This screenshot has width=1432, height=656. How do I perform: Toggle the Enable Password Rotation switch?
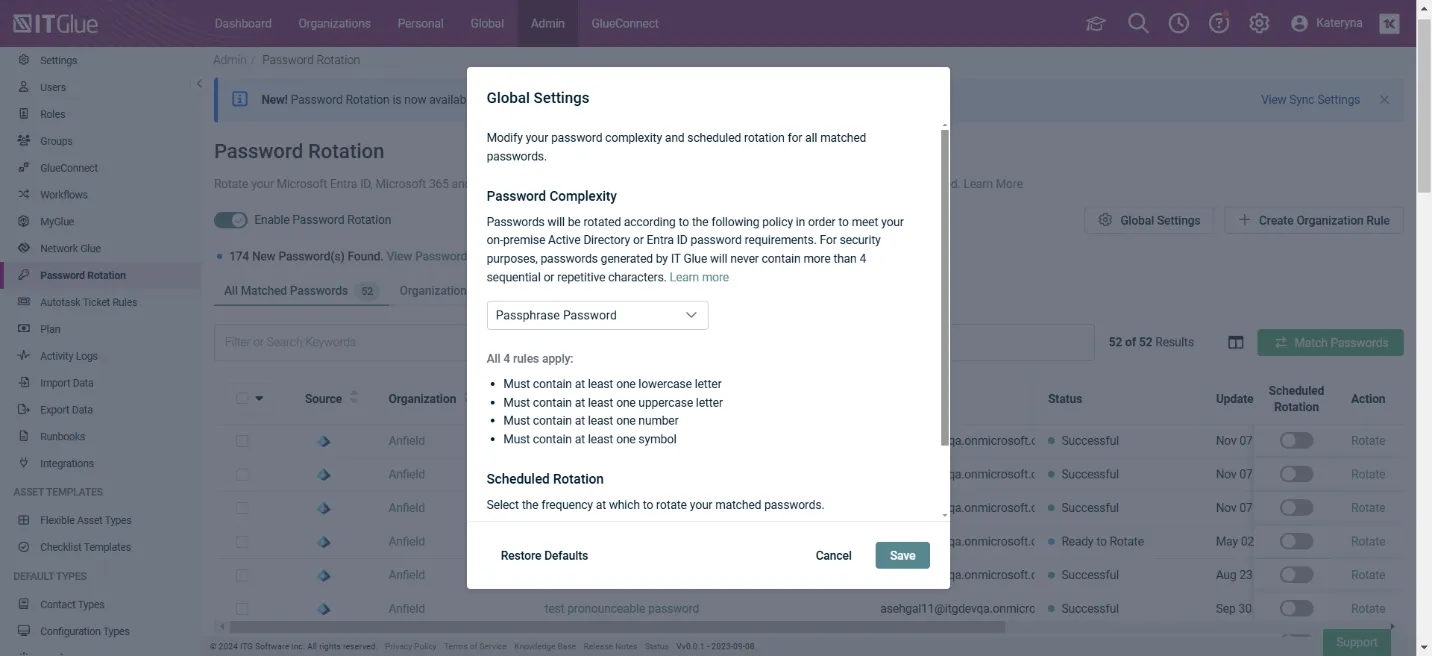[231, 220]
